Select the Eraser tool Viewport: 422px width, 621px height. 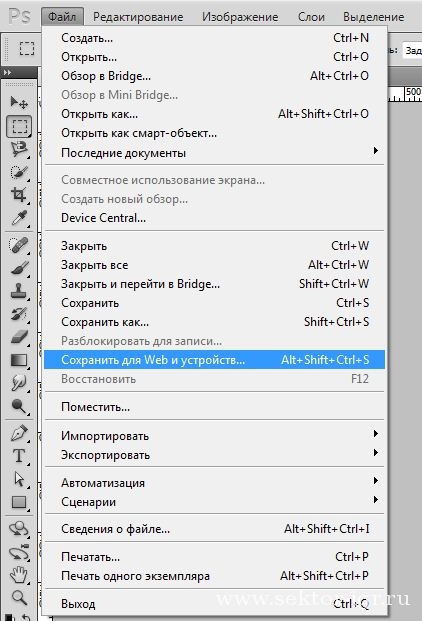coord(19,337)
